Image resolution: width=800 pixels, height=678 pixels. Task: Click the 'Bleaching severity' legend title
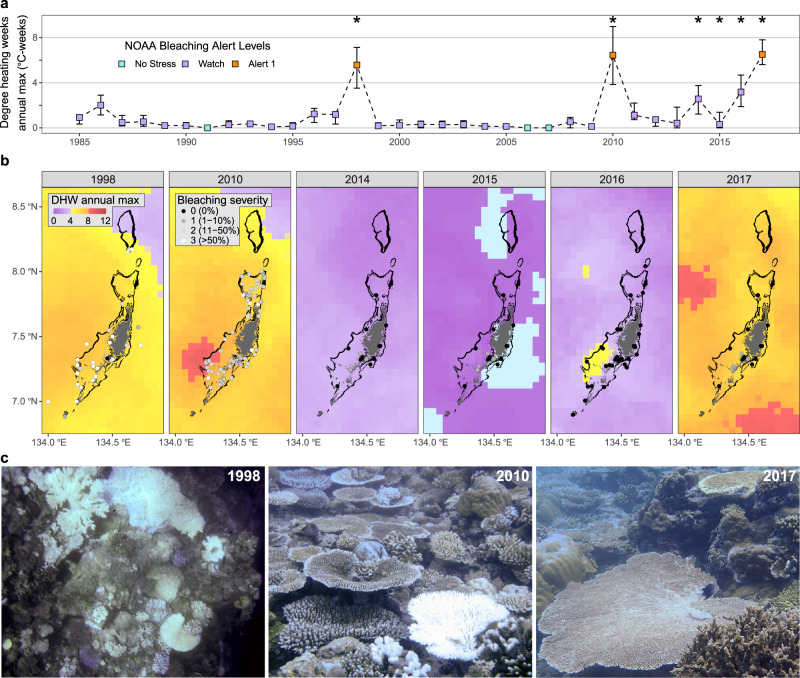(222, 200)
